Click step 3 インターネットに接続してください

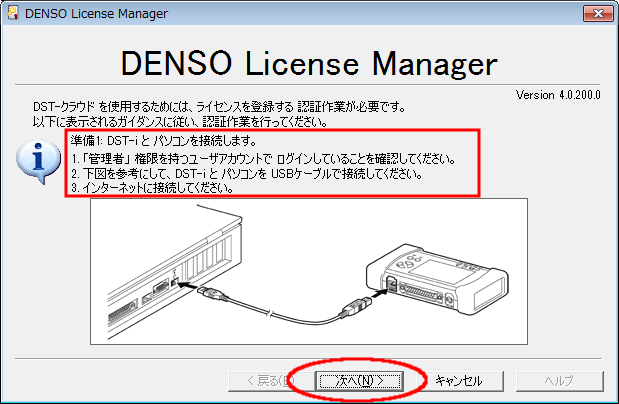152,188
